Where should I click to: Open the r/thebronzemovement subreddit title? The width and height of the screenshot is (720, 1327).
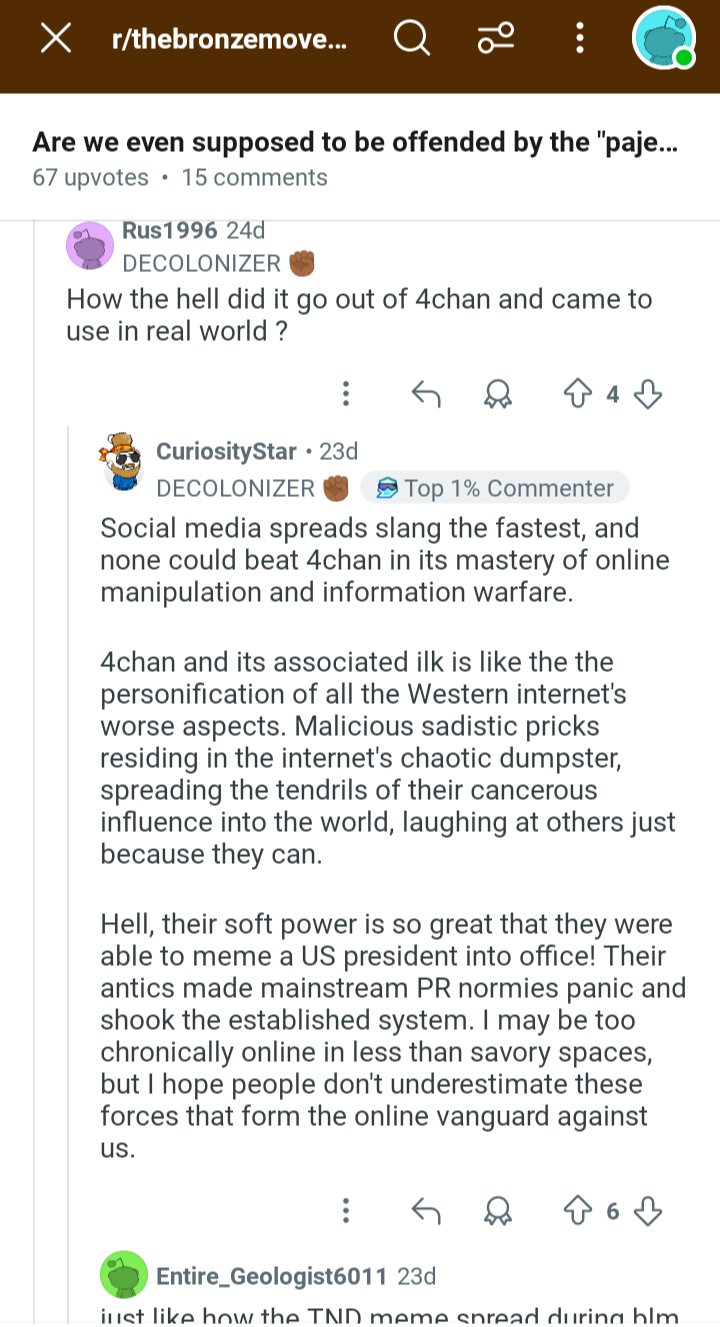(230, 39)
